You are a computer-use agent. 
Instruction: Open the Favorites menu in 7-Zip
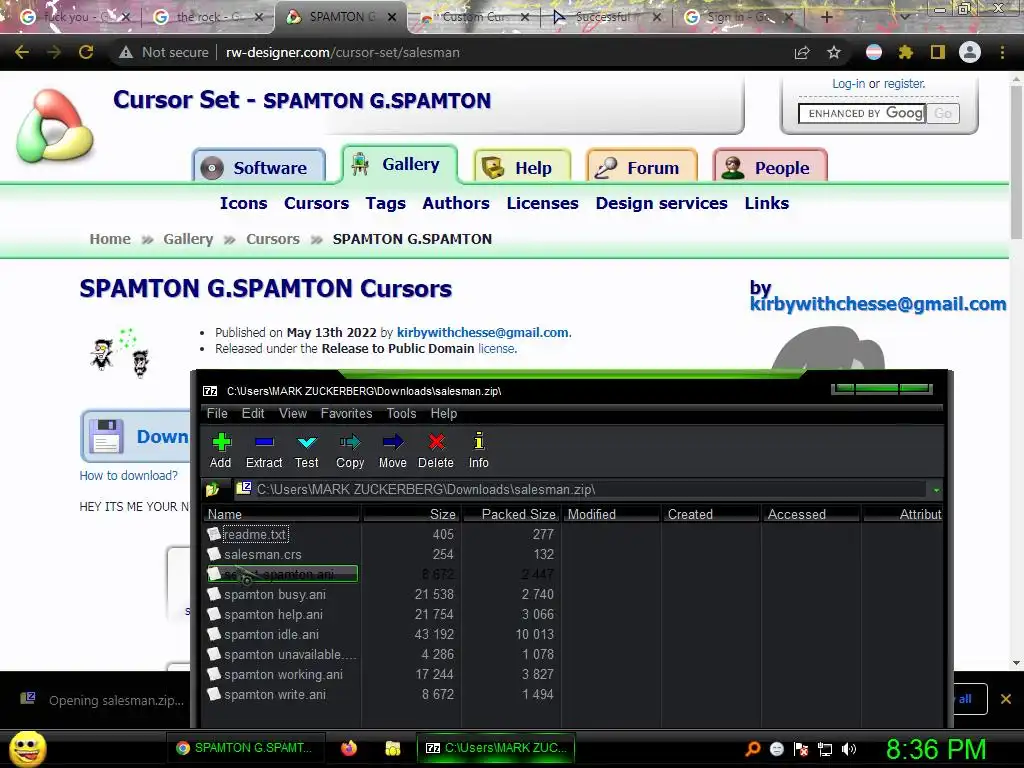pyautogui.click(x=346, y=413)
